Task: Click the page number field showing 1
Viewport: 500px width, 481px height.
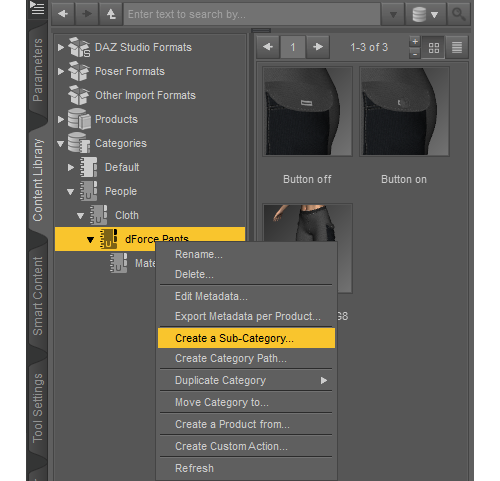Action: coord(293,47)
